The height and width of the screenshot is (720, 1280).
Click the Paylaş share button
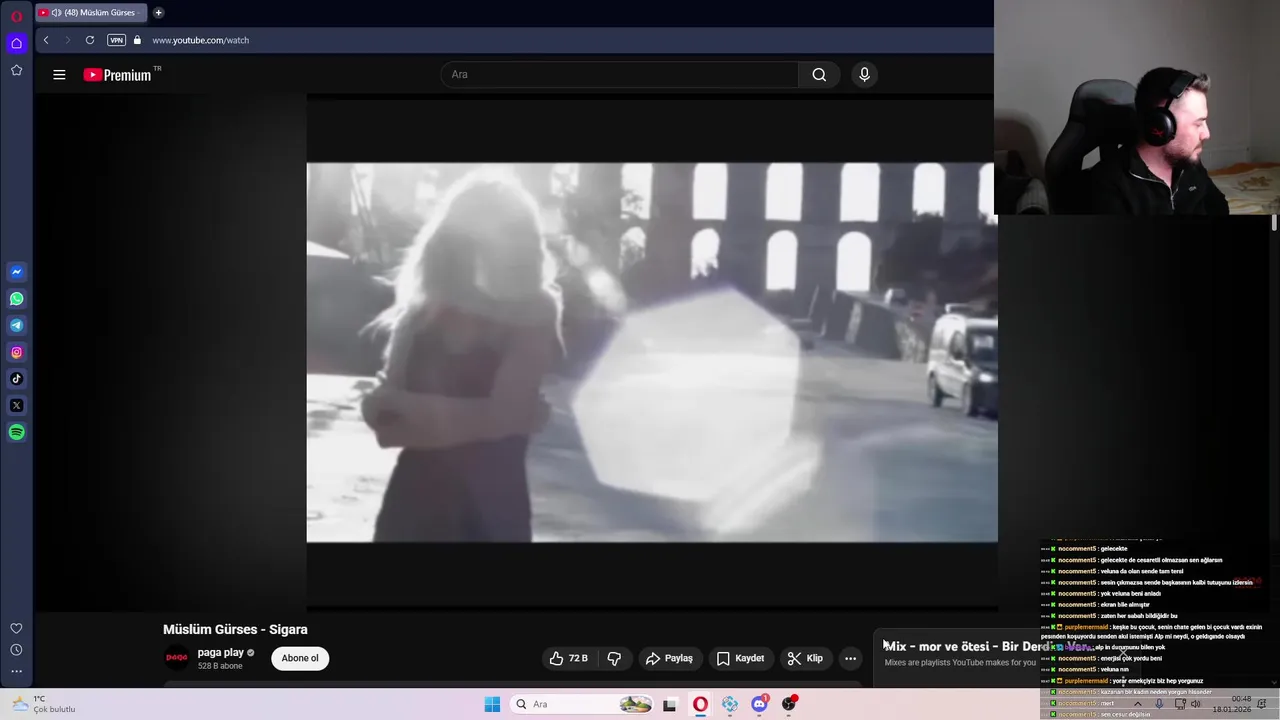pos(669,658)
